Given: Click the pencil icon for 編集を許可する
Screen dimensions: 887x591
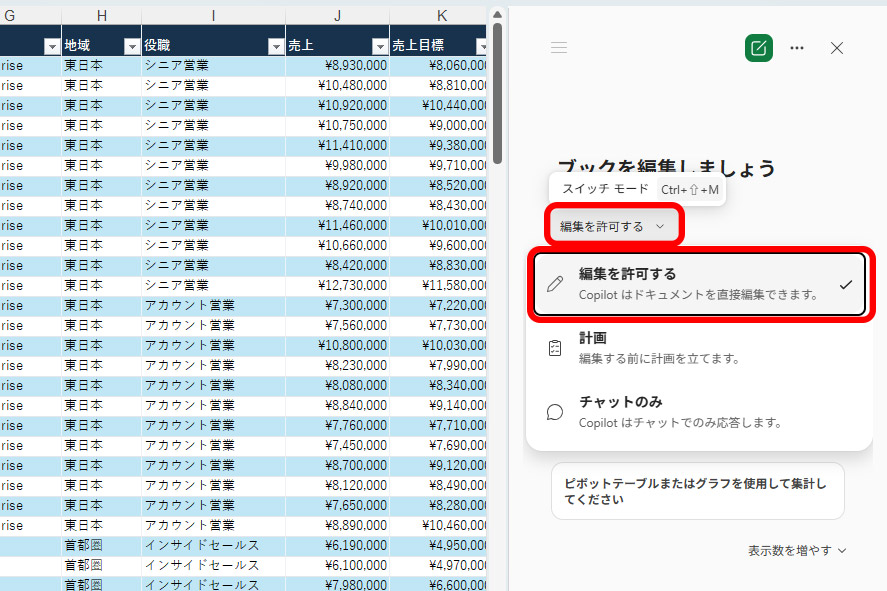Looking at the screenshot, I should [555, 284].
